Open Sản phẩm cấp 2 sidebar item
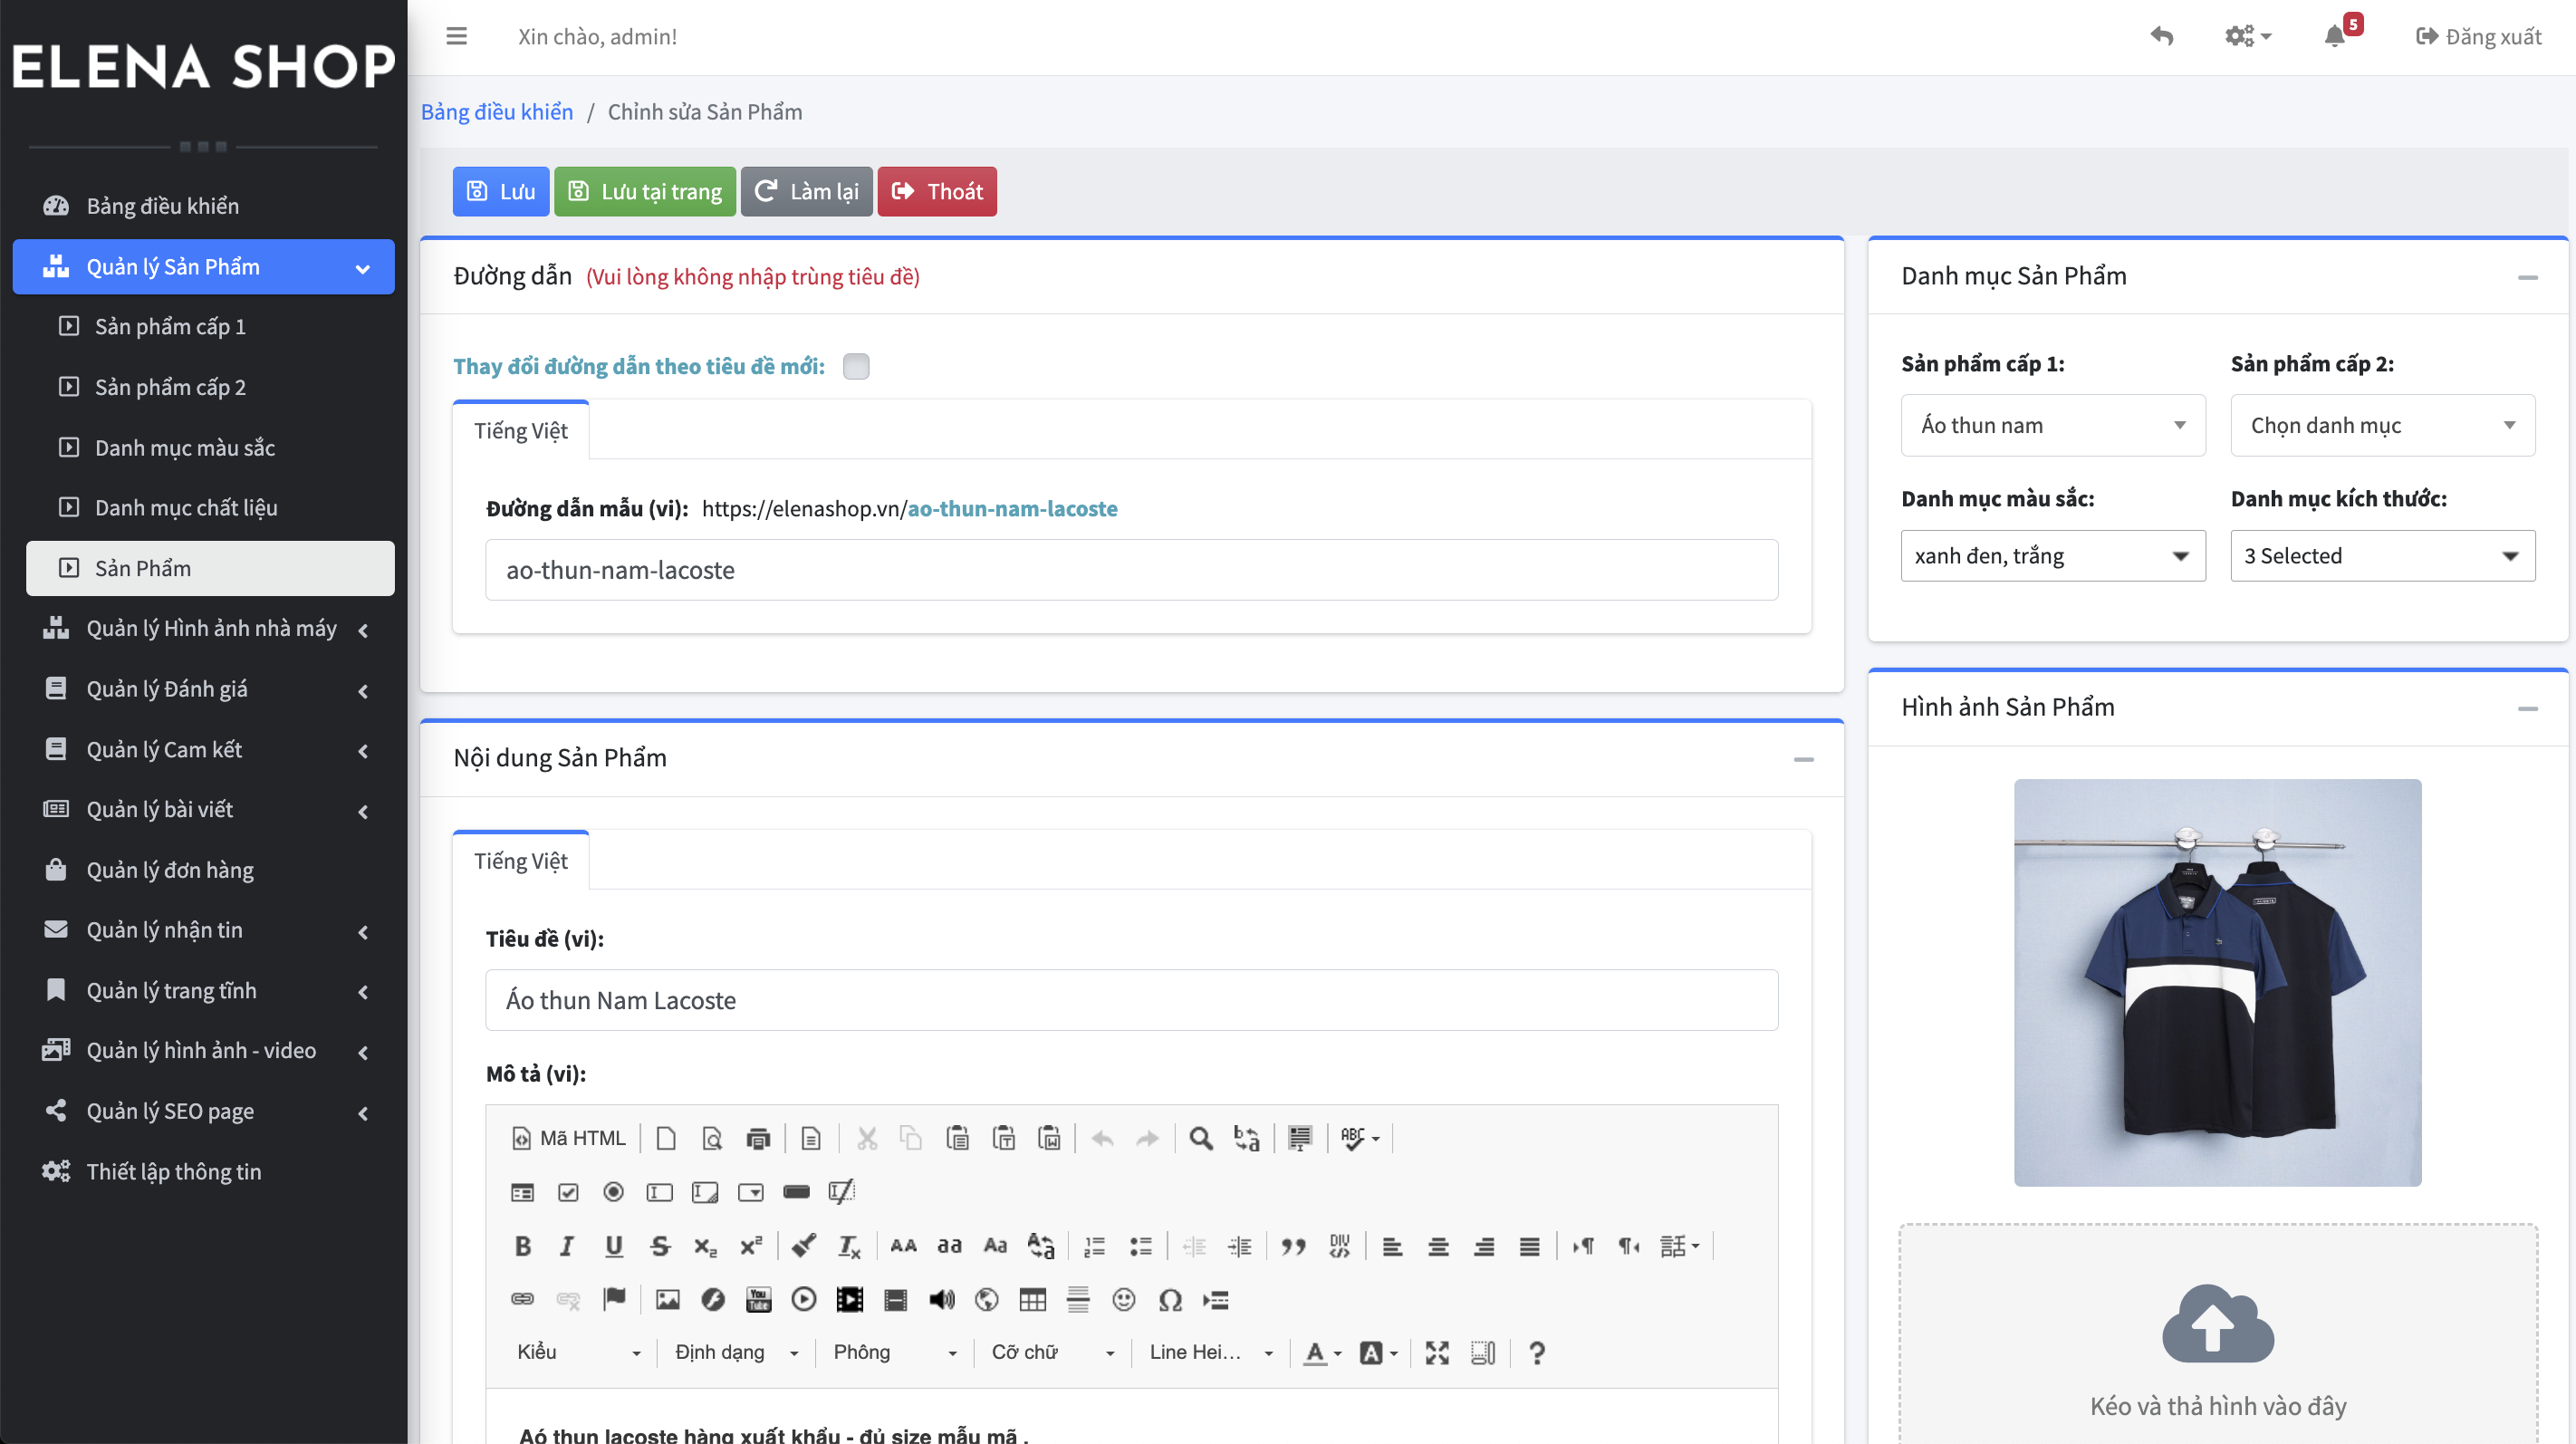Screen dimensions: 2576x1444 [170, 387]
